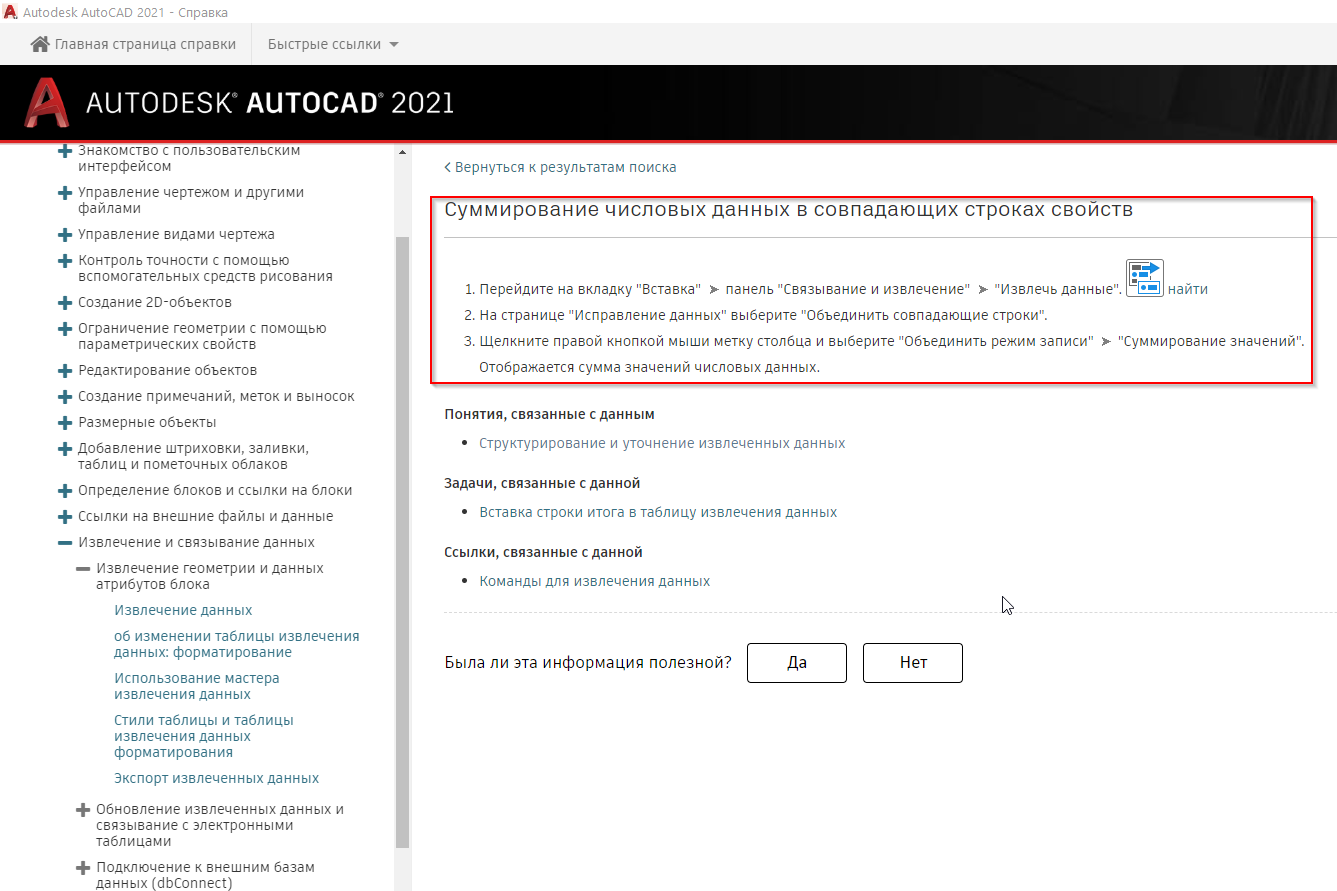The image size is (1337, 891).
Task: Click the Ссылки на внешние файлы label
Action: click(x=206, y=516)
